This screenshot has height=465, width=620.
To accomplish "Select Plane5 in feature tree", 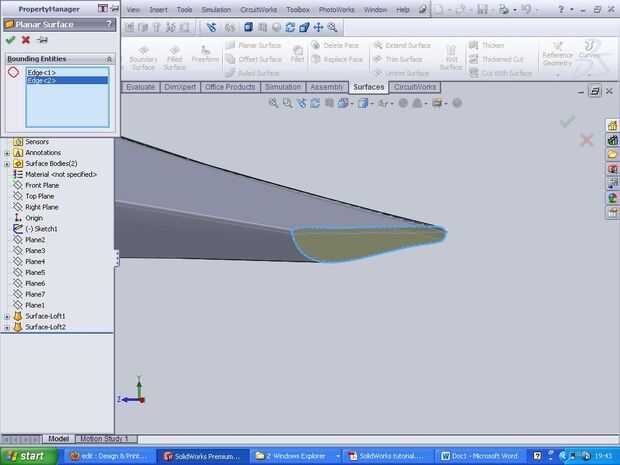I will coord(35,272).
